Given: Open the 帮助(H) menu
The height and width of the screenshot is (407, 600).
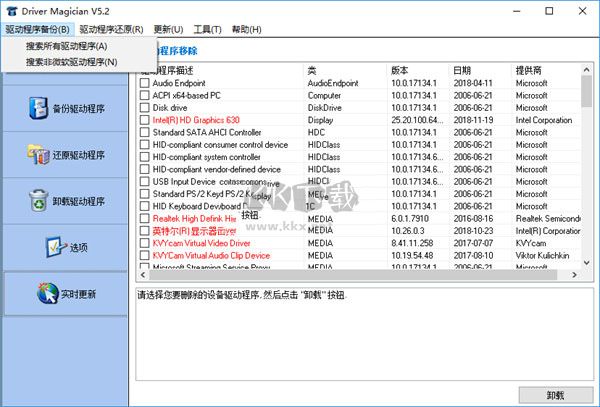Looking at the screenshot, I should tap(246, 29).
